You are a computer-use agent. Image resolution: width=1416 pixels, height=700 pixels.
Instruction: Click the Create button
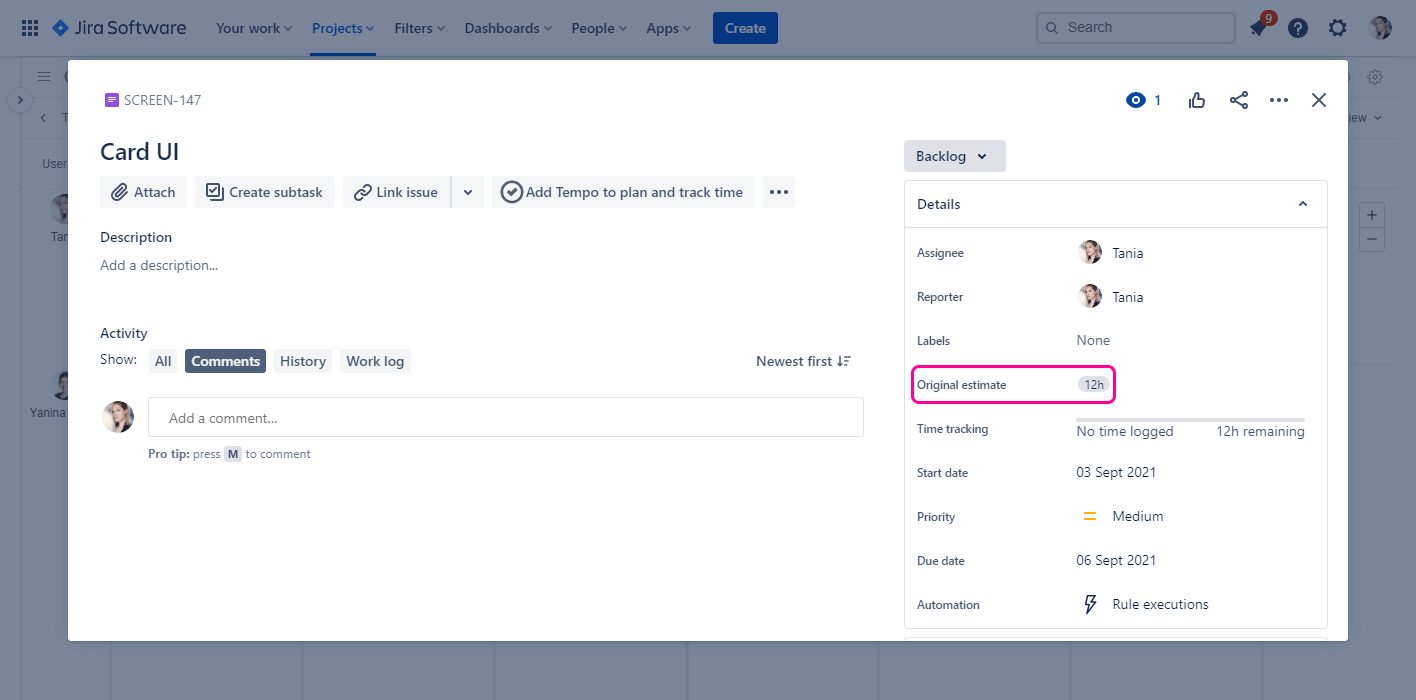click(745, 28)
